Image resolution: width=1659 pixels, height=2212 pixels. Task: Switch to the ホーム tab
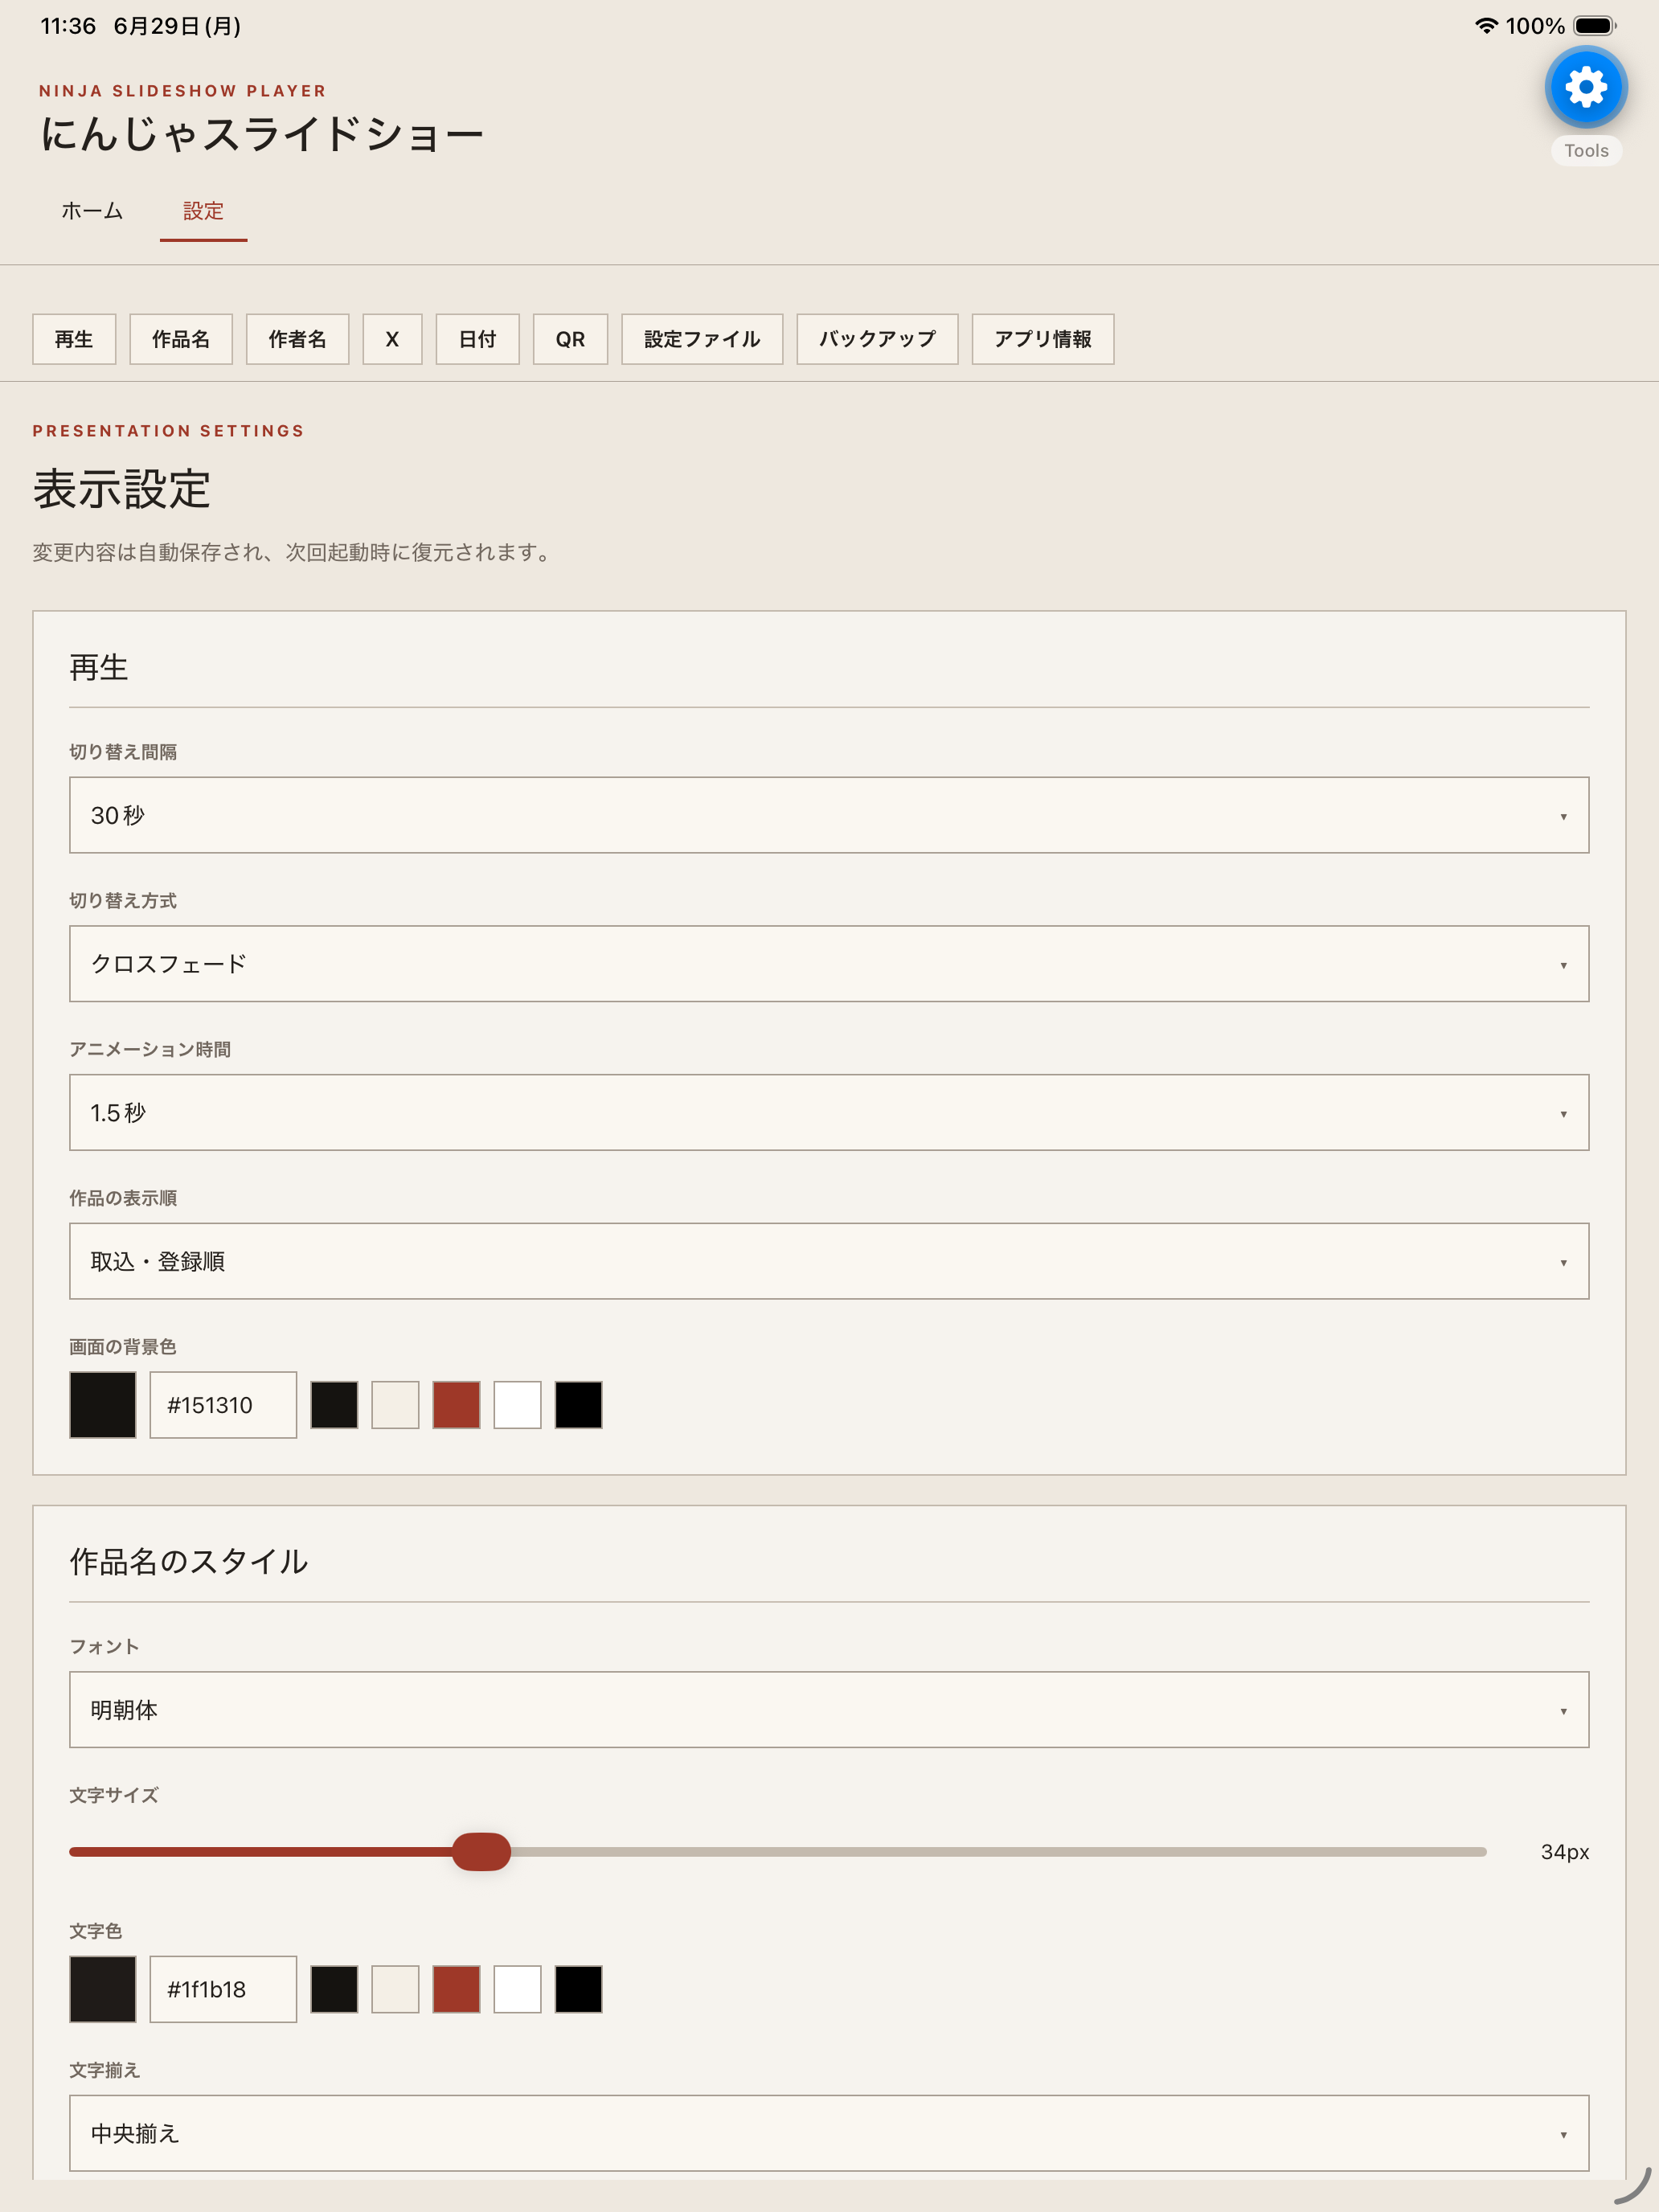pos(92,211)
